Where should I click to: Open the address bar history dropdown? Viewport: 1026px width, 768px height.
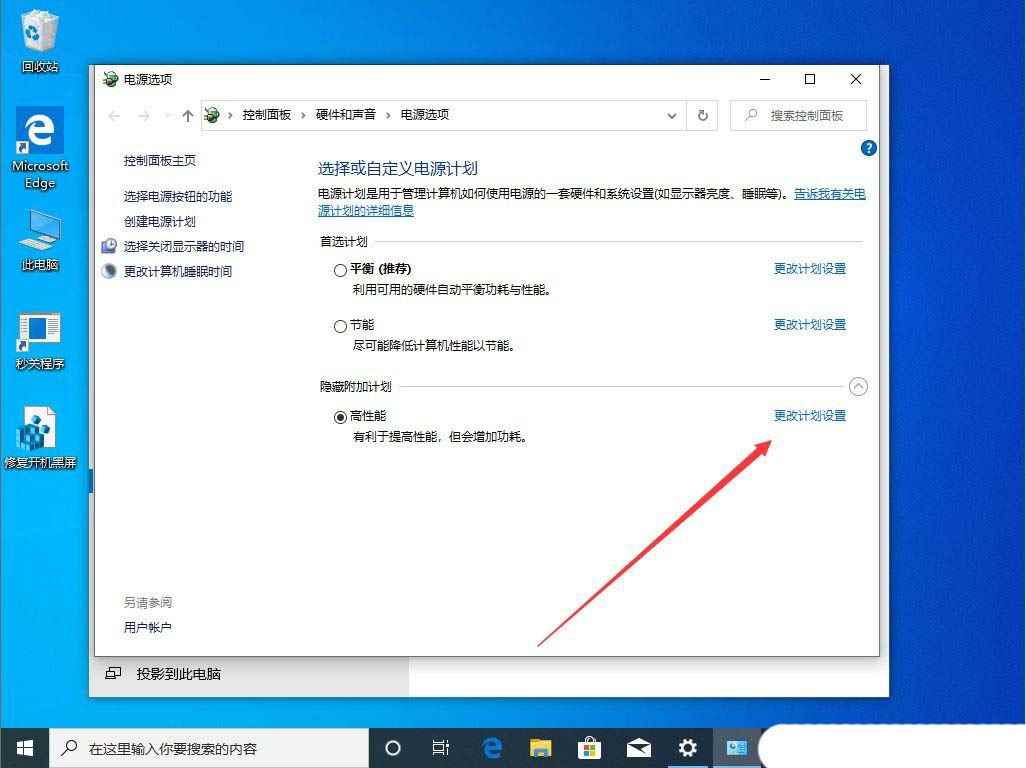671,116
